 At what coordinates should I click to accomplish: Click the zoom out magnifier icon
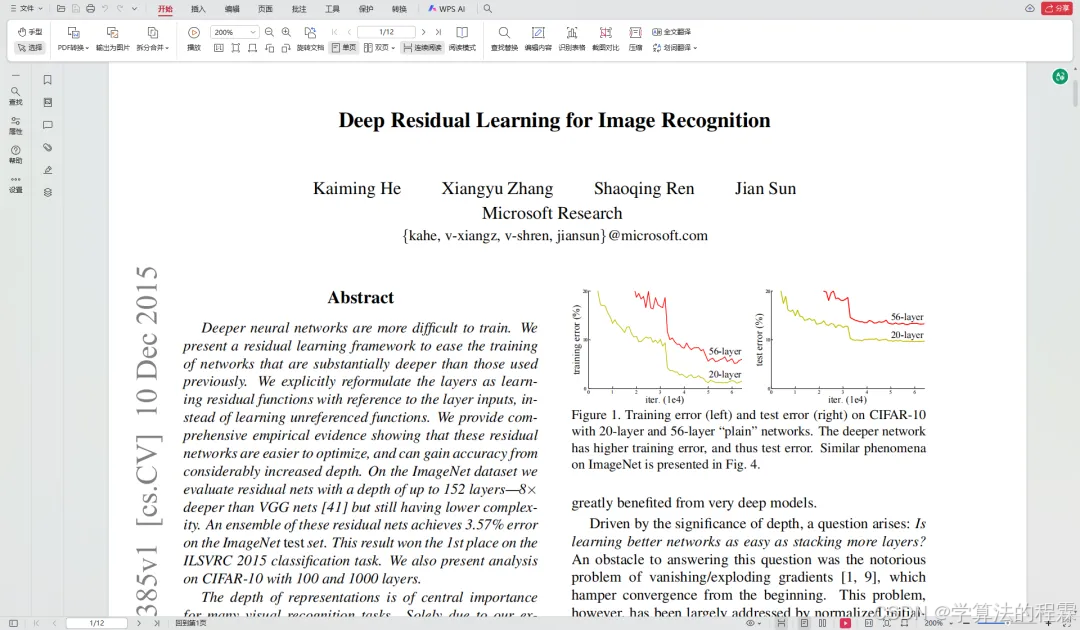click(269, 32)
